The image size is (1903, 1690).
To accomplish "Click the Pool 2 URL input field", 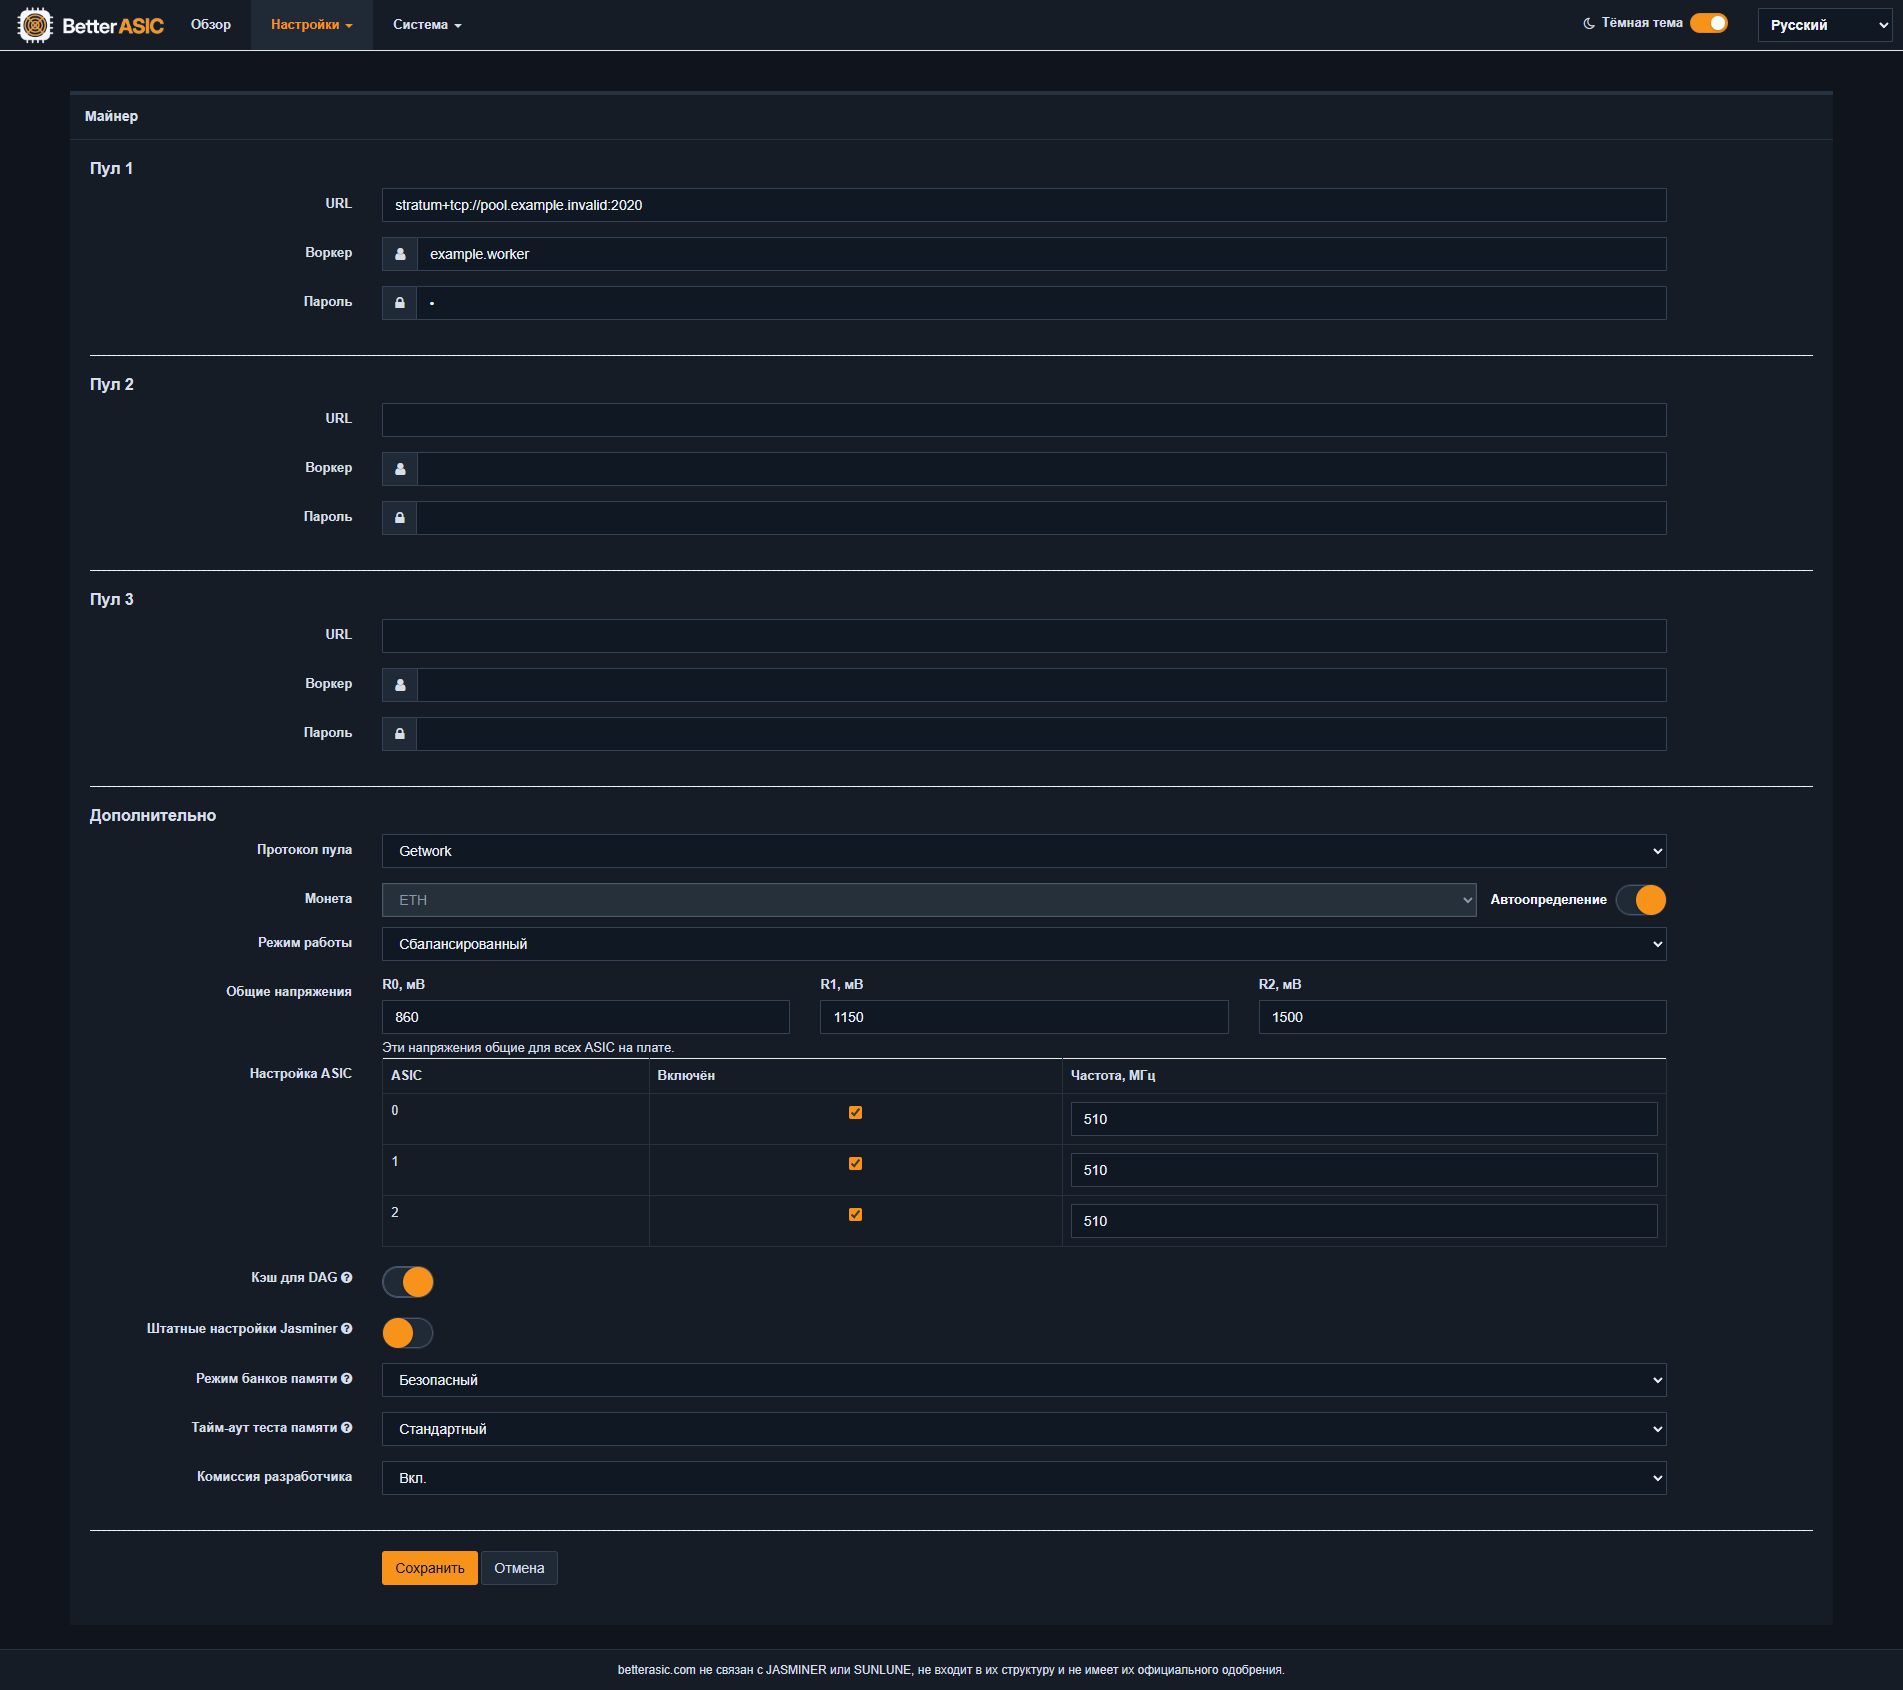I will 1024,420.
